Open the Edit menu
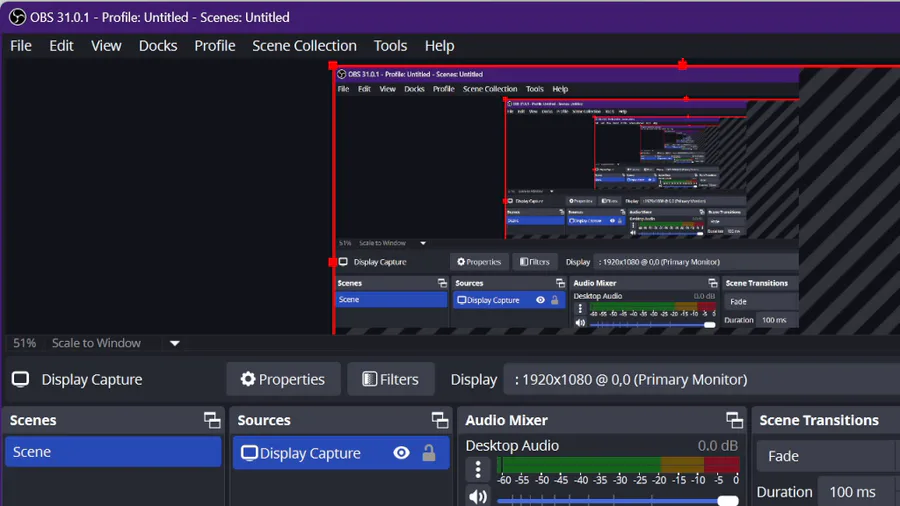 [61, 46]
